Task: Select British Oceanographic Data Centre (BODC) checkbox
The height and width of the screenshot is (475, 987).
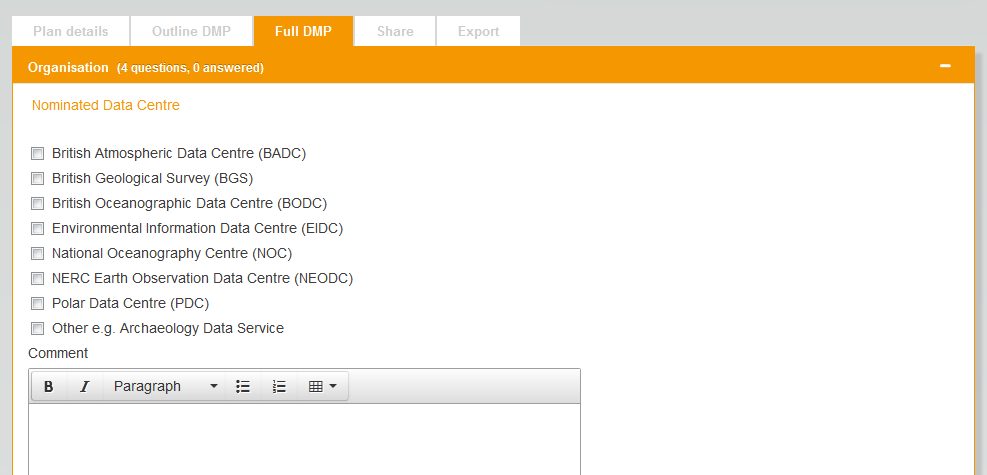Action: coord(38,204)
